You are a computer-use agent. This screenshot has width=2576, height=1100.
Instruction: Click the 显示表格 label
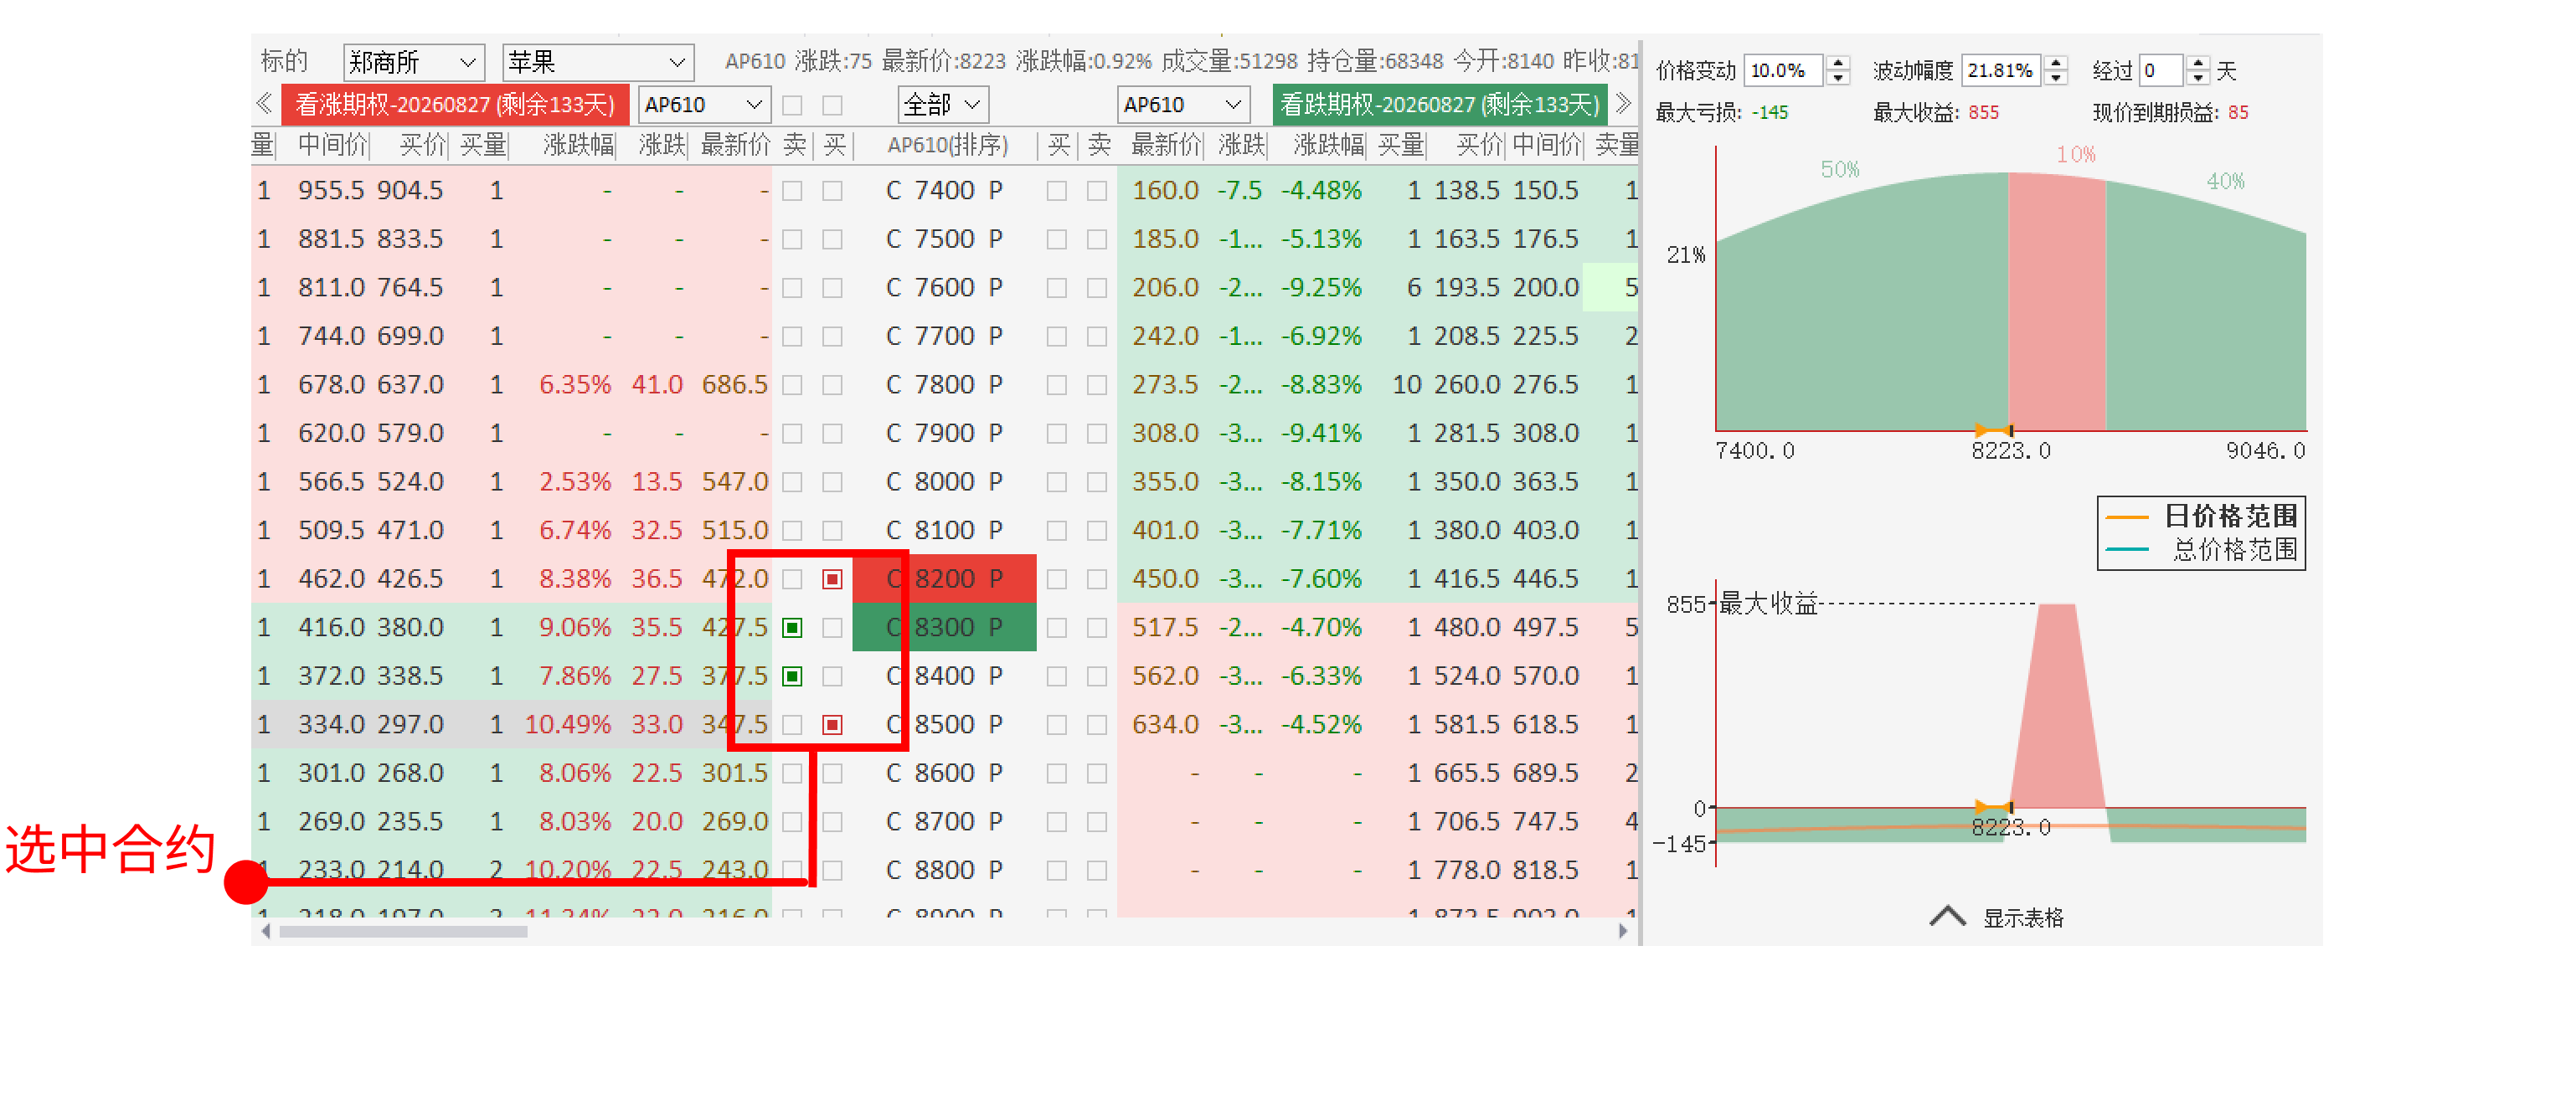point(2023,918)
